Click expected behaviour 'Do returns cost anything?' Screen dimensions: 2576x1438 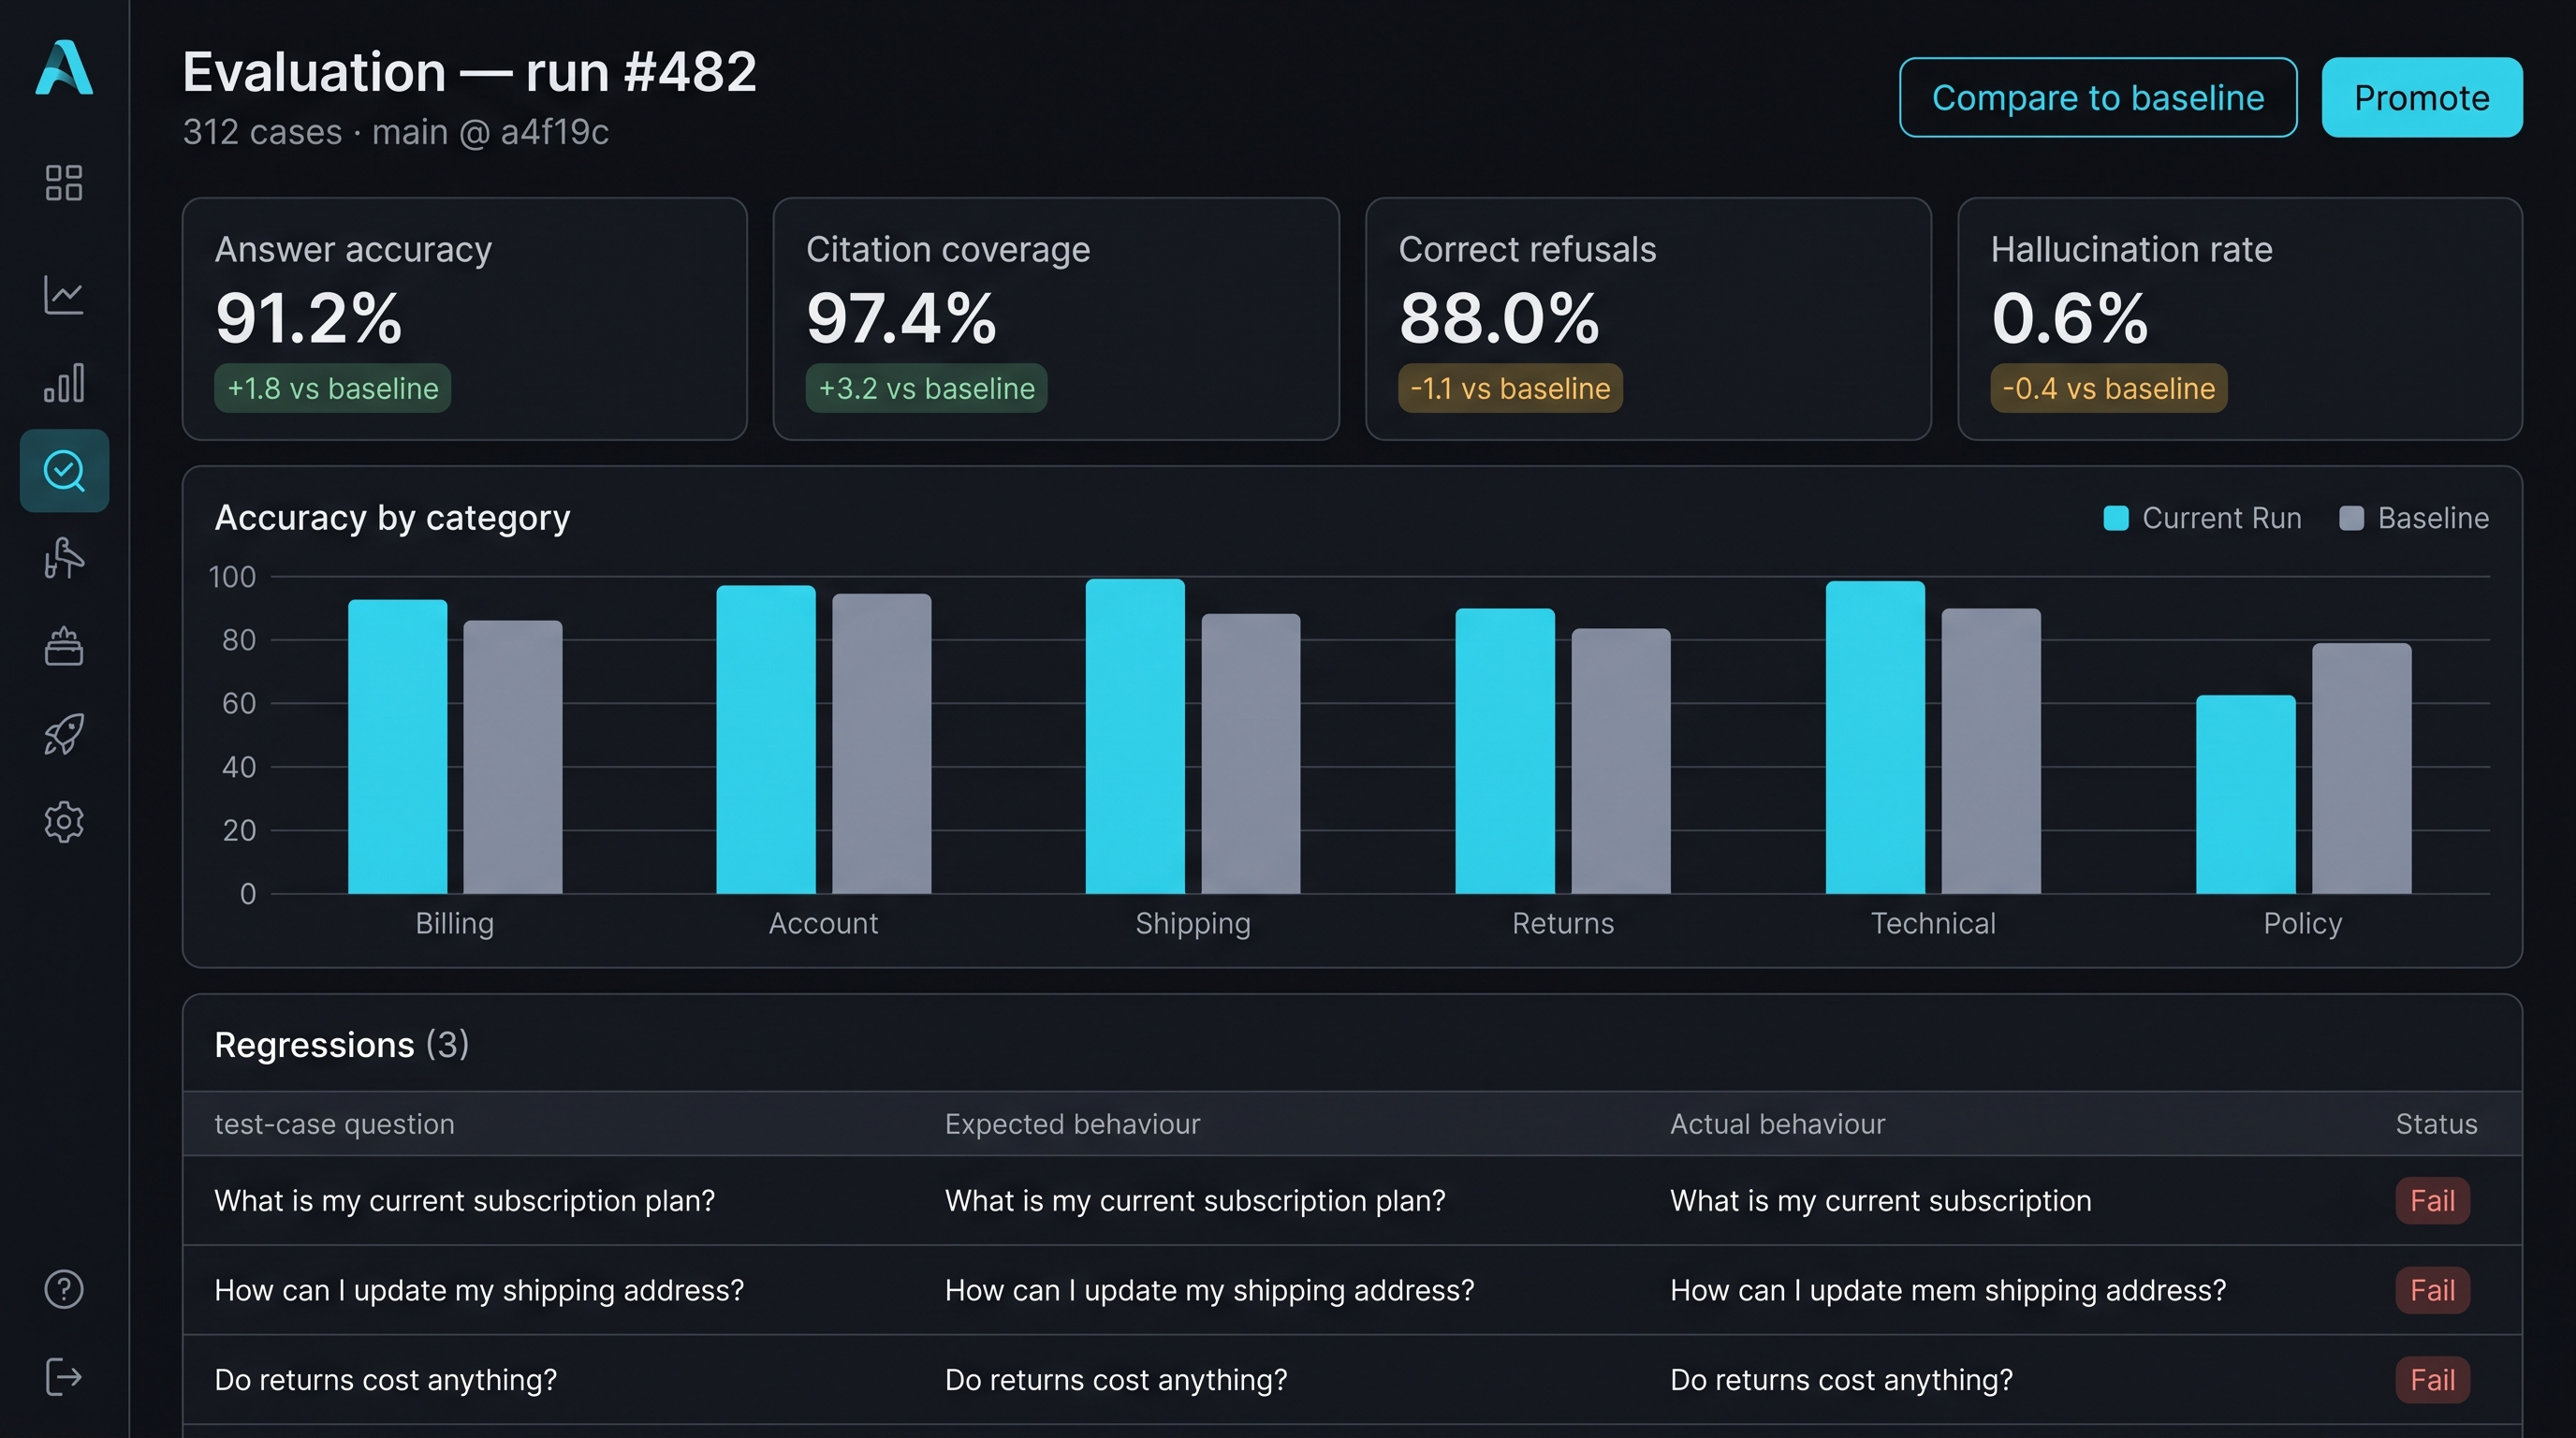(1116, 1380)
